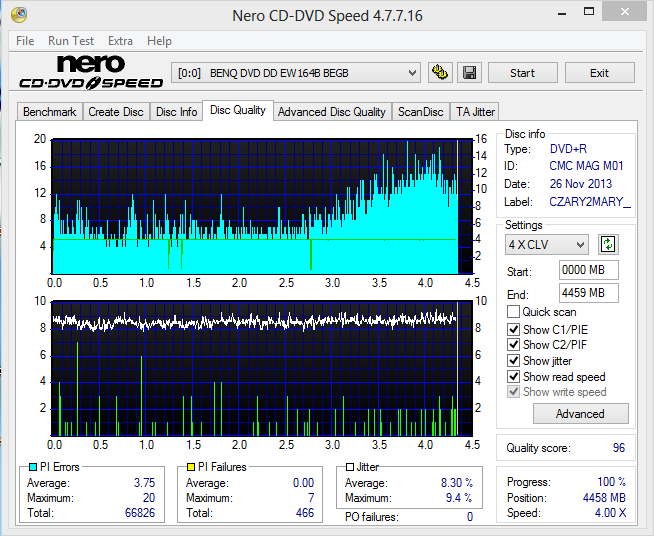Click the PI Failures total 466
This screenshot has width=654, height=536.
click(x=305, y=513)
